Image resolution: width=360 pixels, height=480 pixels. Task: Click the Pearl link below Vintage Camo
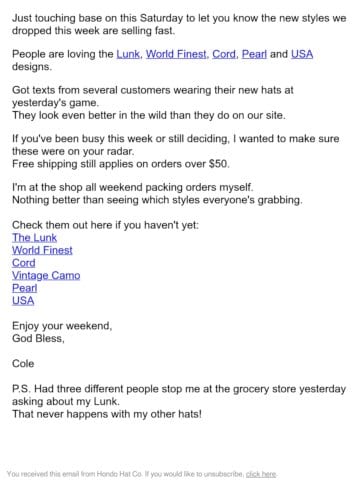point(25,288)
